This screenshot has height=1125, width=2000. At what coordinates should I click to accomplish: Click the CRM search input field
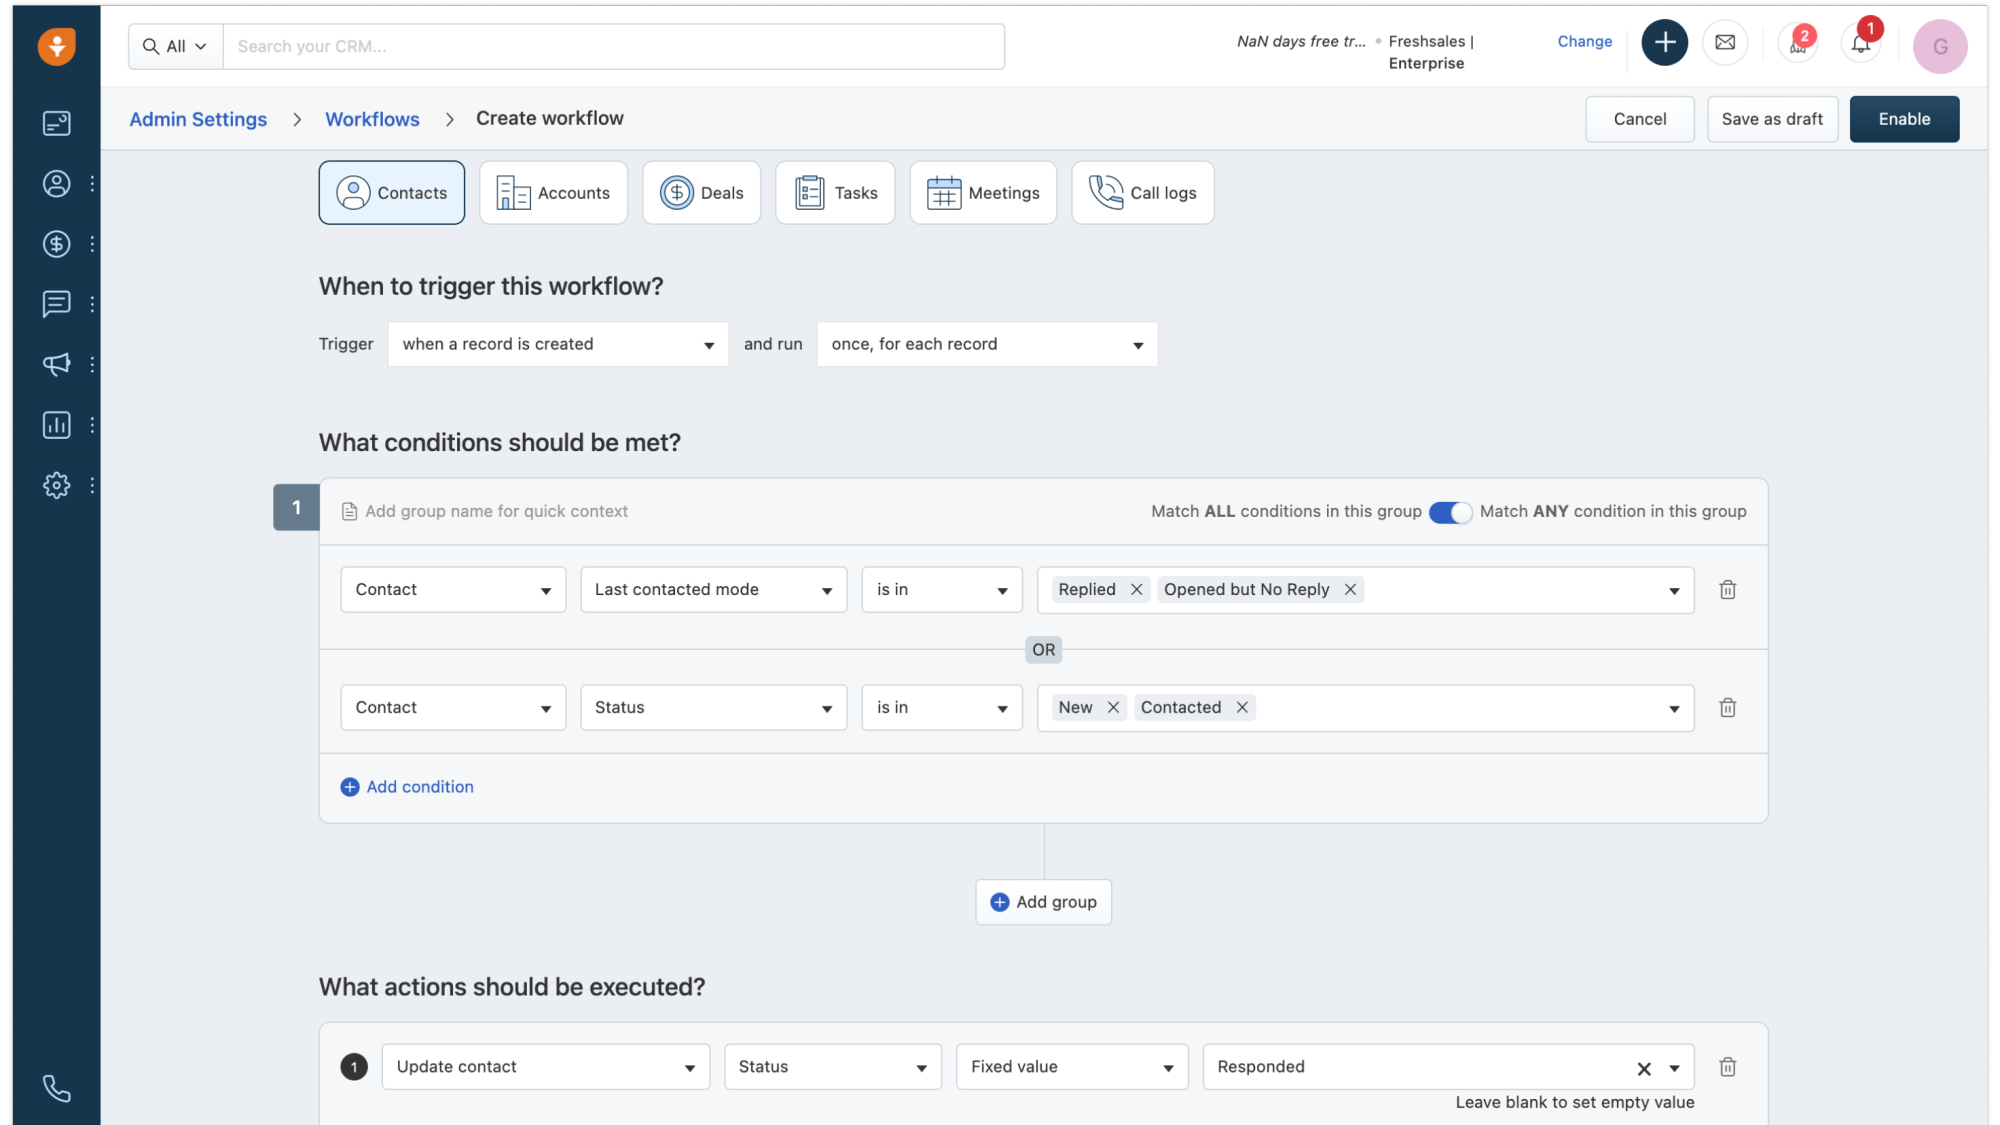tap(614, 45)
